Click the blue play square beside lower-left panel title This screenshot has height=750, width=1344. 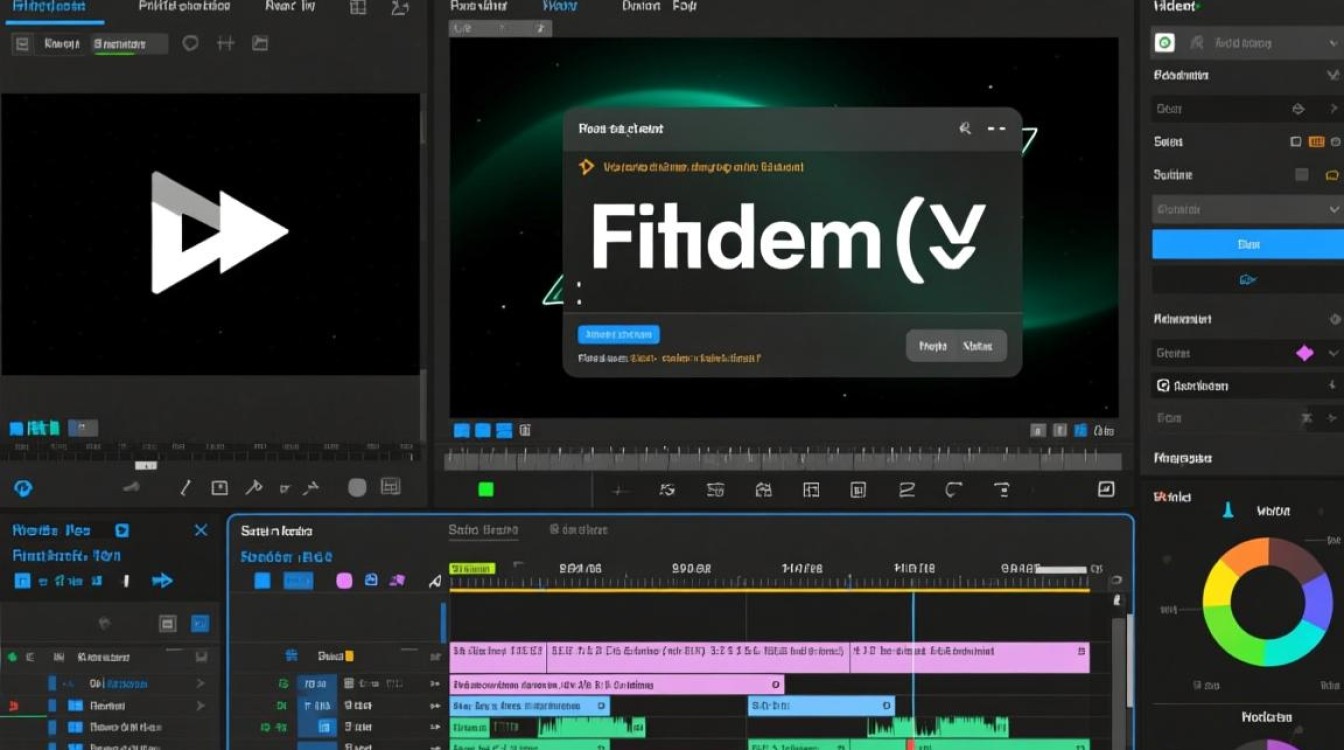[x=122, y=531]
